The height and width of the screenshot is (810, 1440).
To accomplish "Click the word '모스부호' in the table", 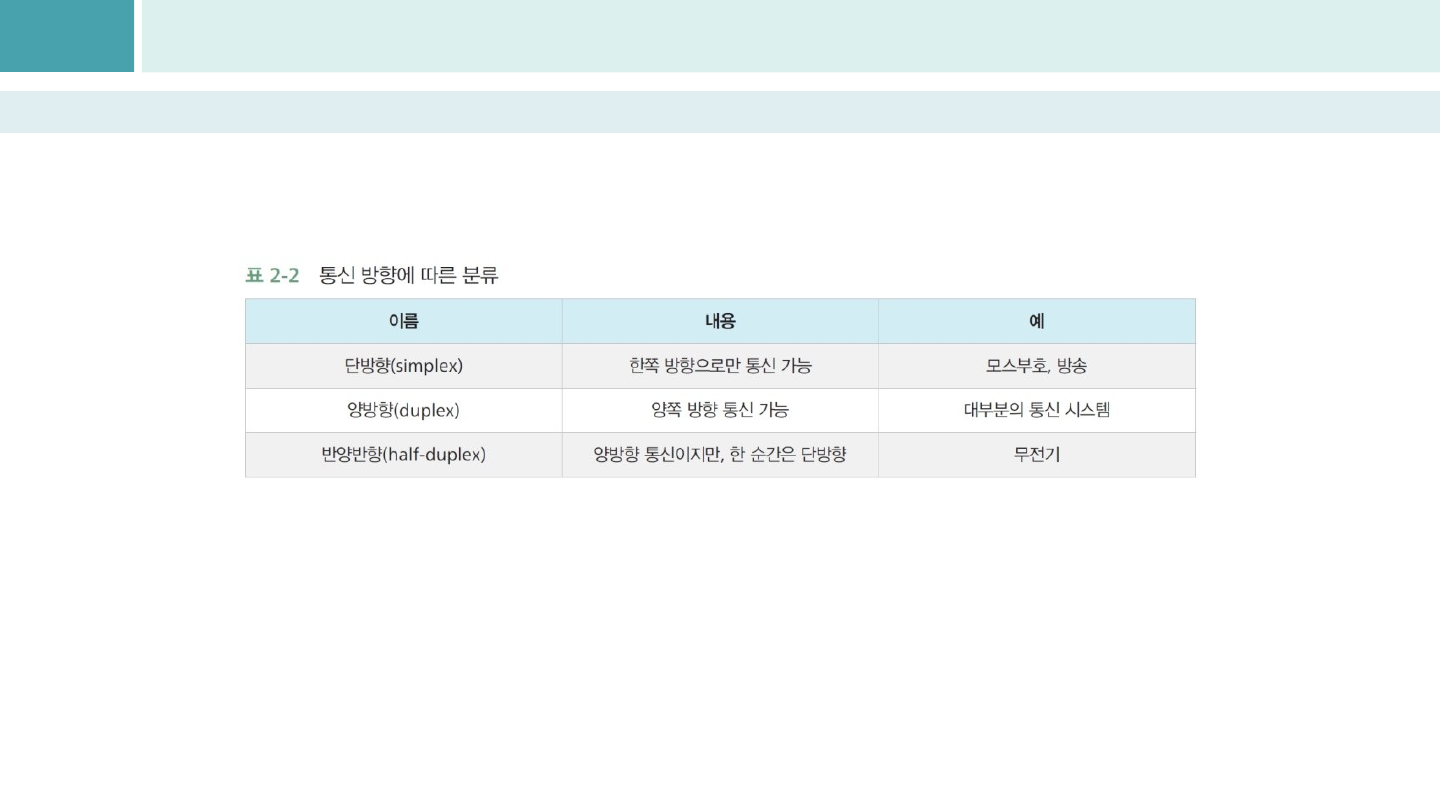I will [1015, 366].
